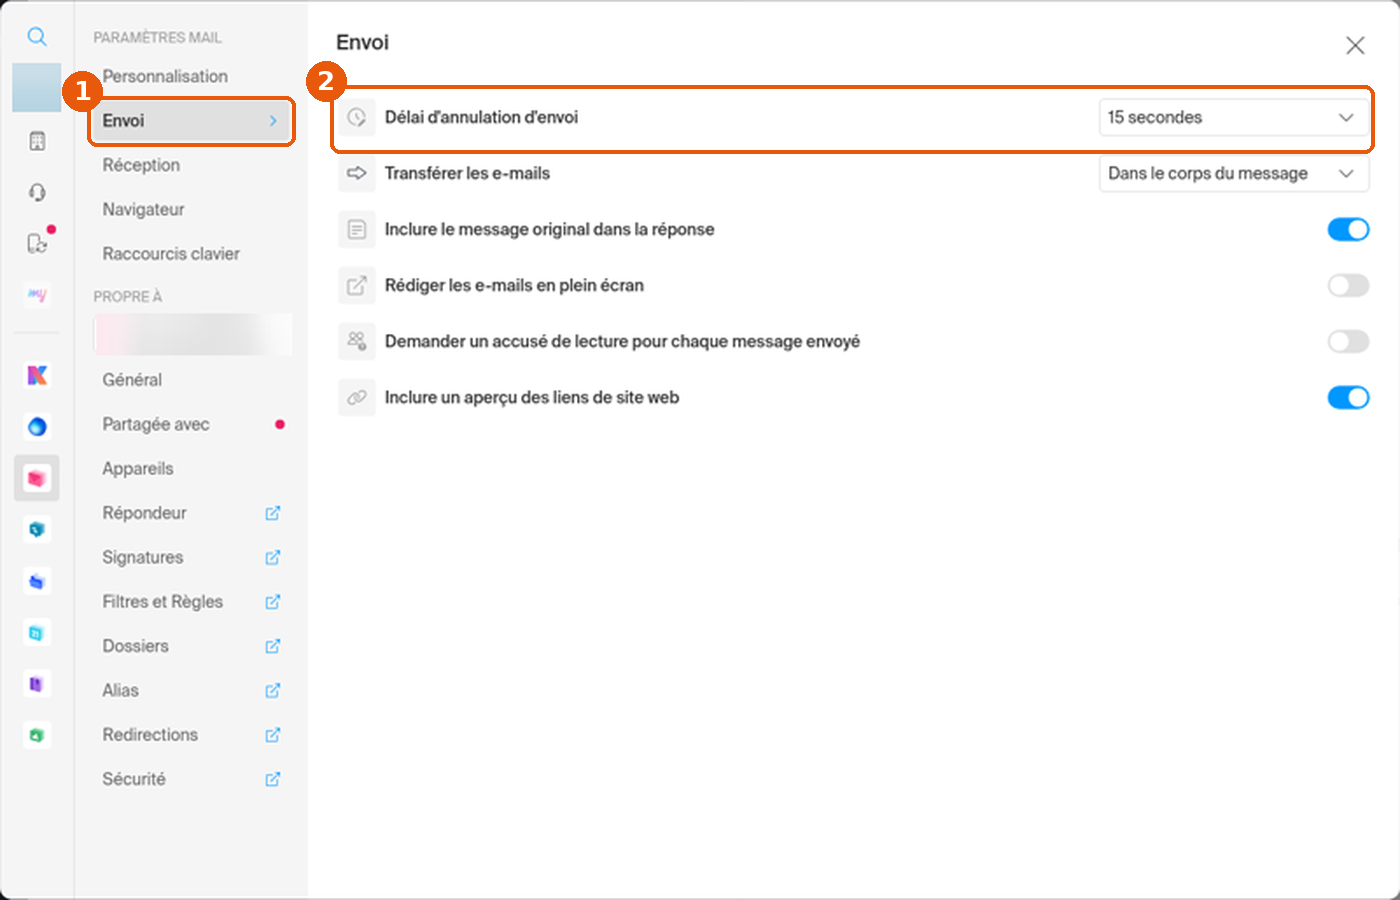This screenshot has width=1400, height=900.
Task: Turn on read receipt request toggle
Action: pos(1348,341)
